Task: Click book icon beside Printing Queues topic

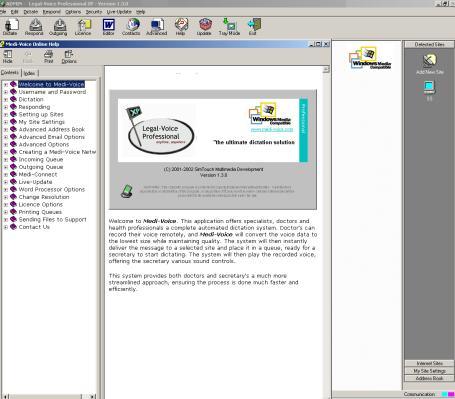Action: click(13, 212)
